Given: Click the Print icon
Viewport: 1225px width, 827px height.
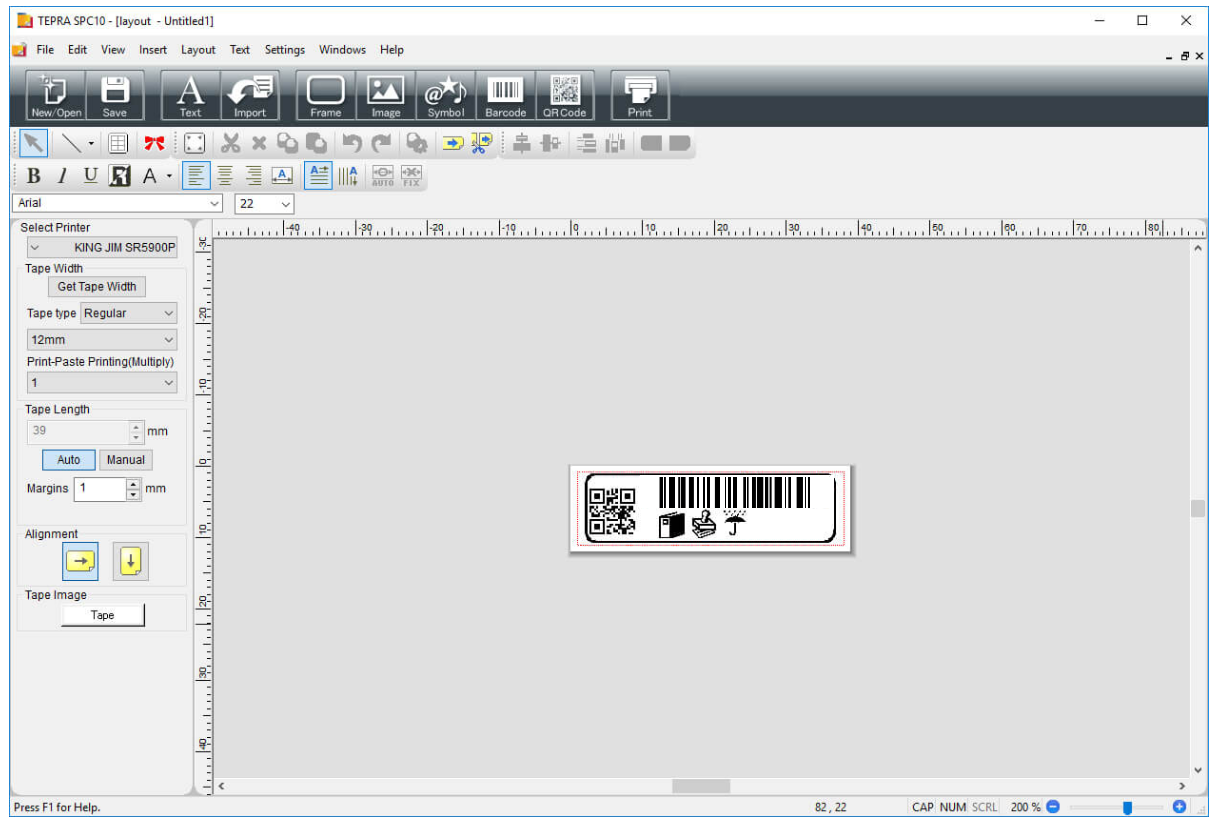Looking at the screenshot, I should point(640,96).
